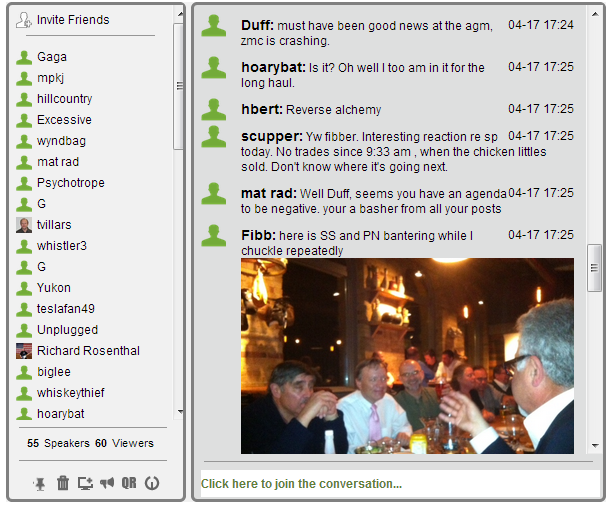Click the 'Reverse alchemy' message text
This screenshot has width=615, height=506.
334,109
